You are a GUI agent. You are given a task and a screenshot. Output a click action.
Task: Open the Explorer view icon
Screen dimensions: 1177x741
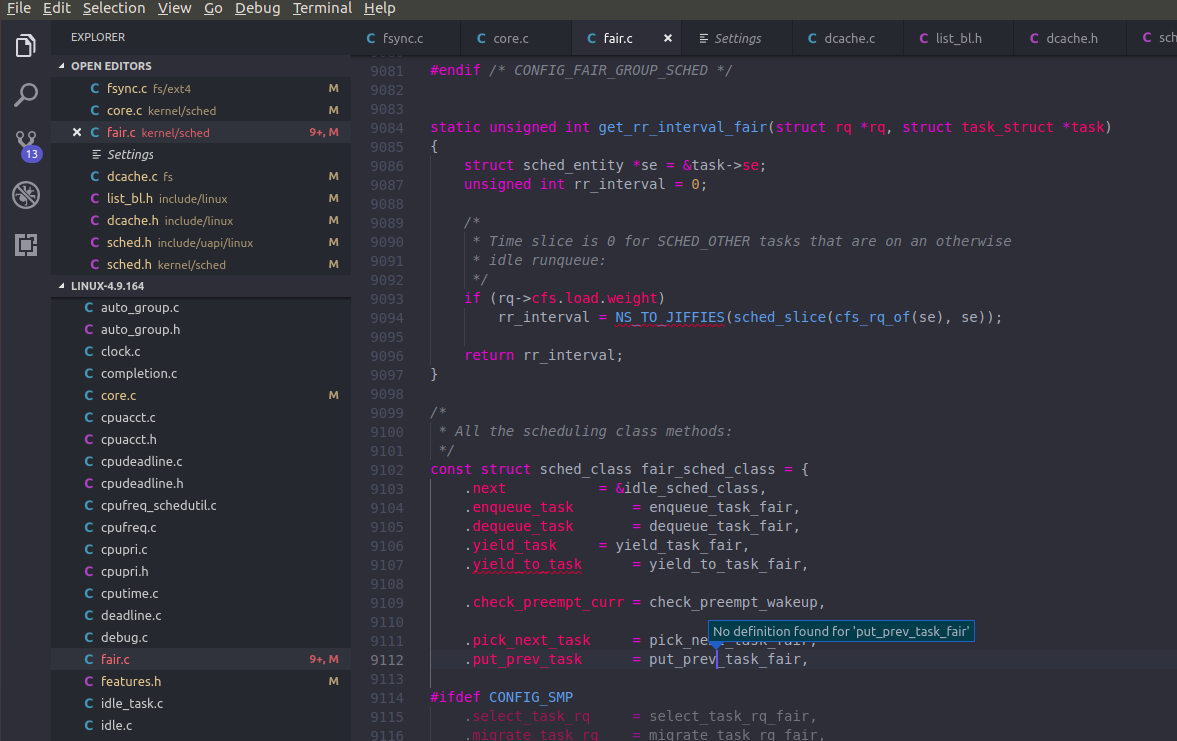click(25, 46)
